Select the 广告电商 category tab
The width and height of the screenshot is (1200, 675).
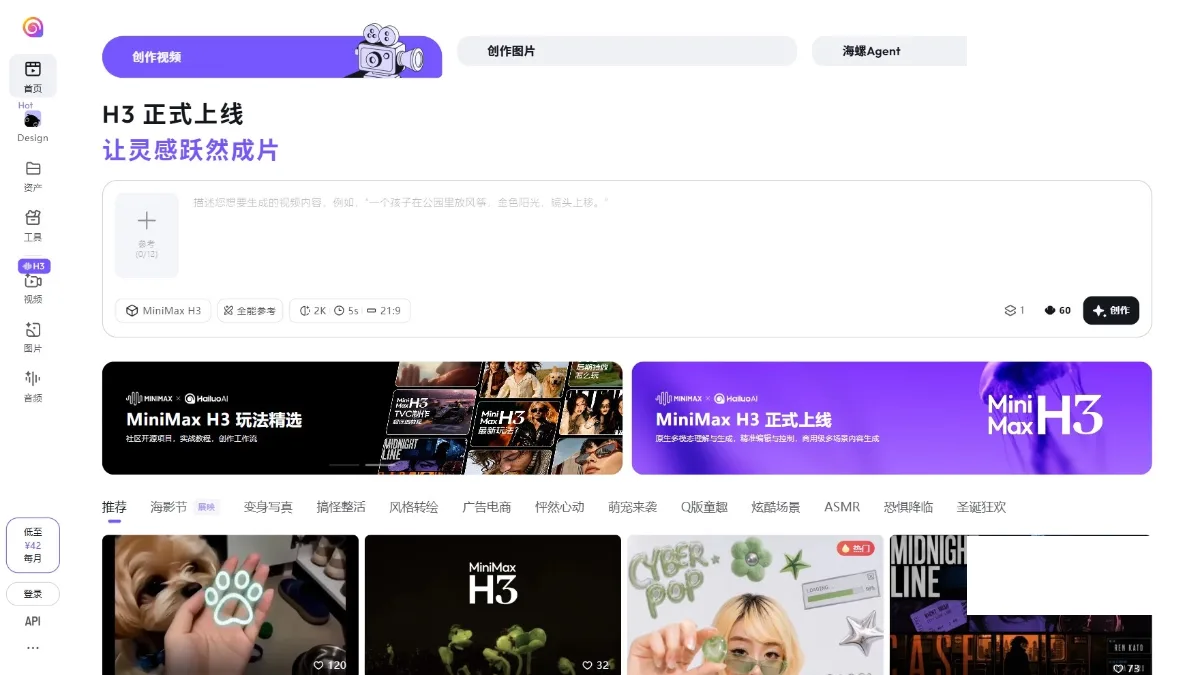(486, 507)
